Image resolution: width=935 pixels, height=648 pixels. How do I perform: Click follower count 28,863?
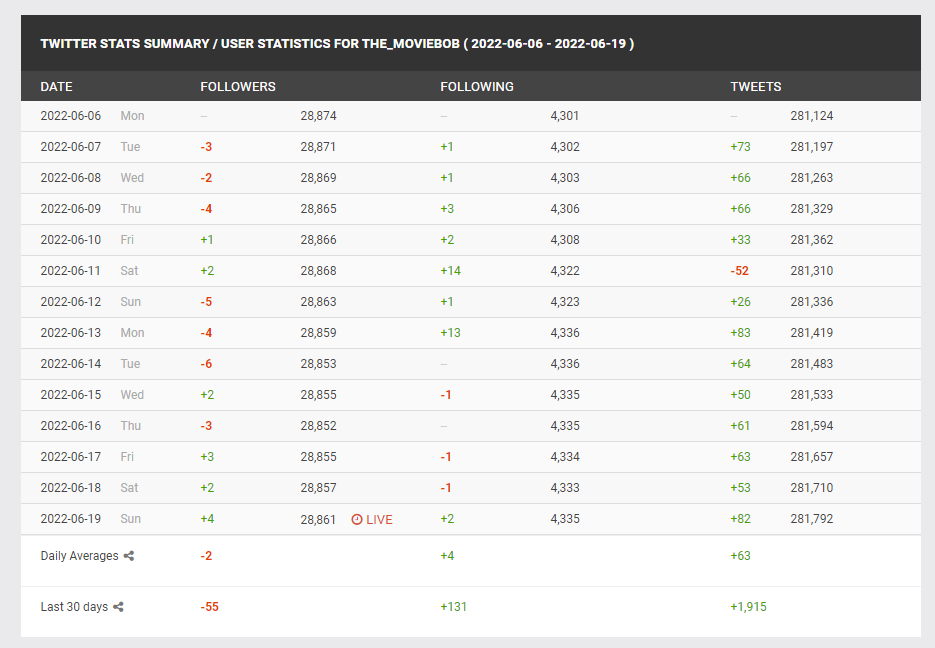click(x=318, y=302)
